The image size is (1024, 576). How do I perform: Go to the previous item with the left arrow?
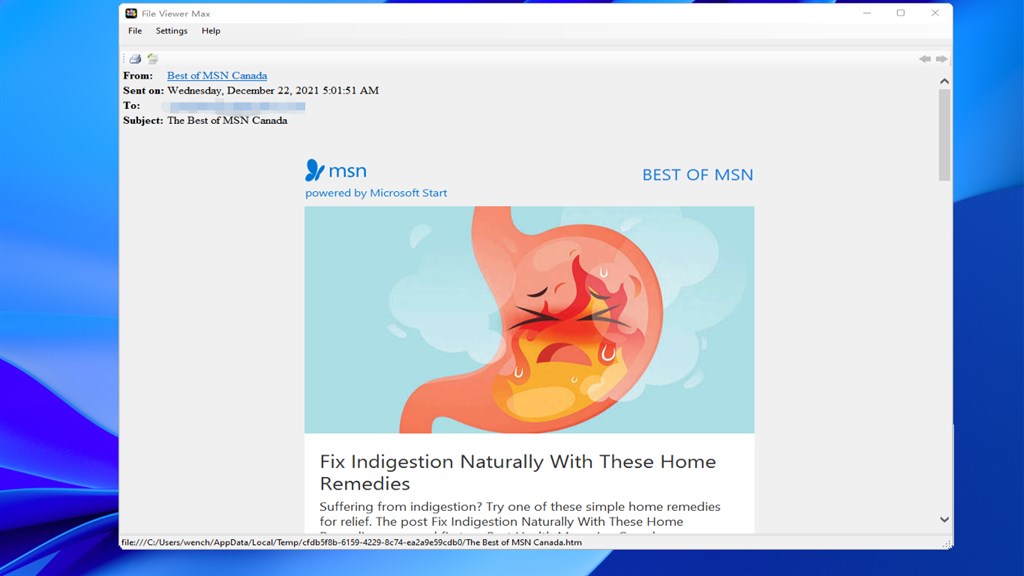[925, 59]
